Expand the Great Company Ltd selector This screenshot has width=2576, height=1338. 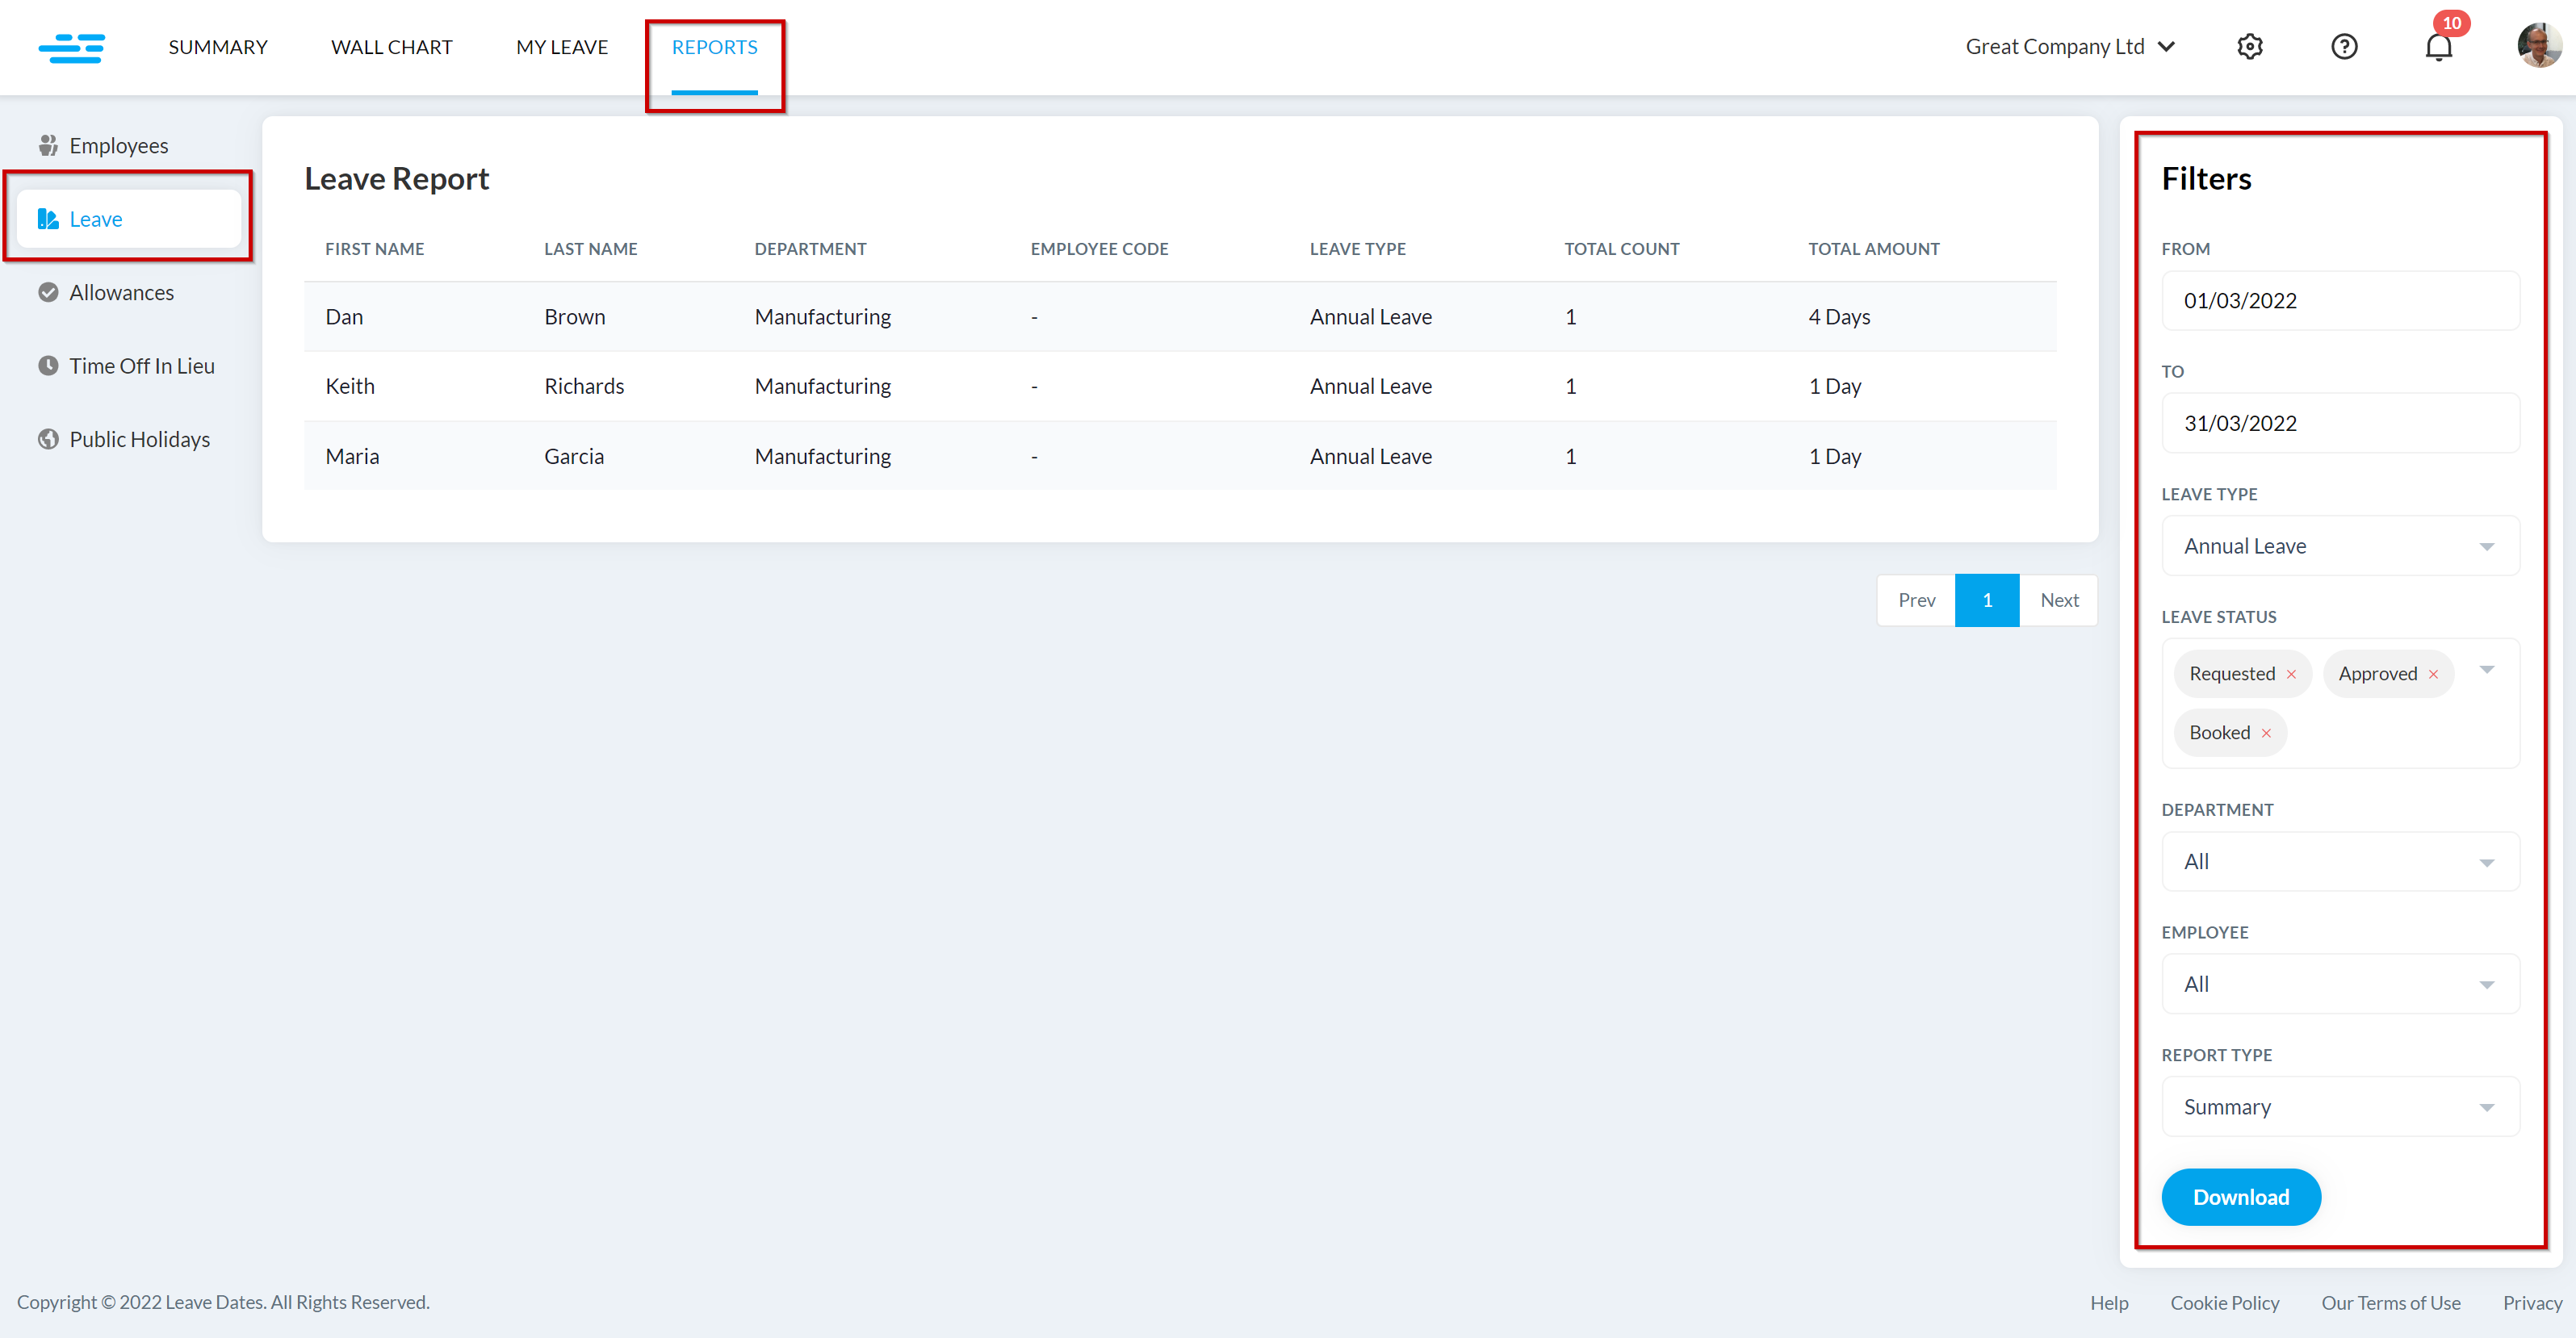click(2070, 47)
